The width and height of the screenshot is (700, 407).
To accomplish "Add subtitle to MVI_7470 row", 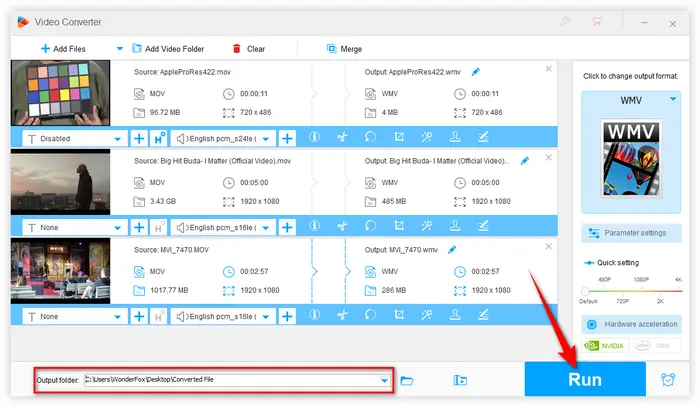I will pos(139,316).
